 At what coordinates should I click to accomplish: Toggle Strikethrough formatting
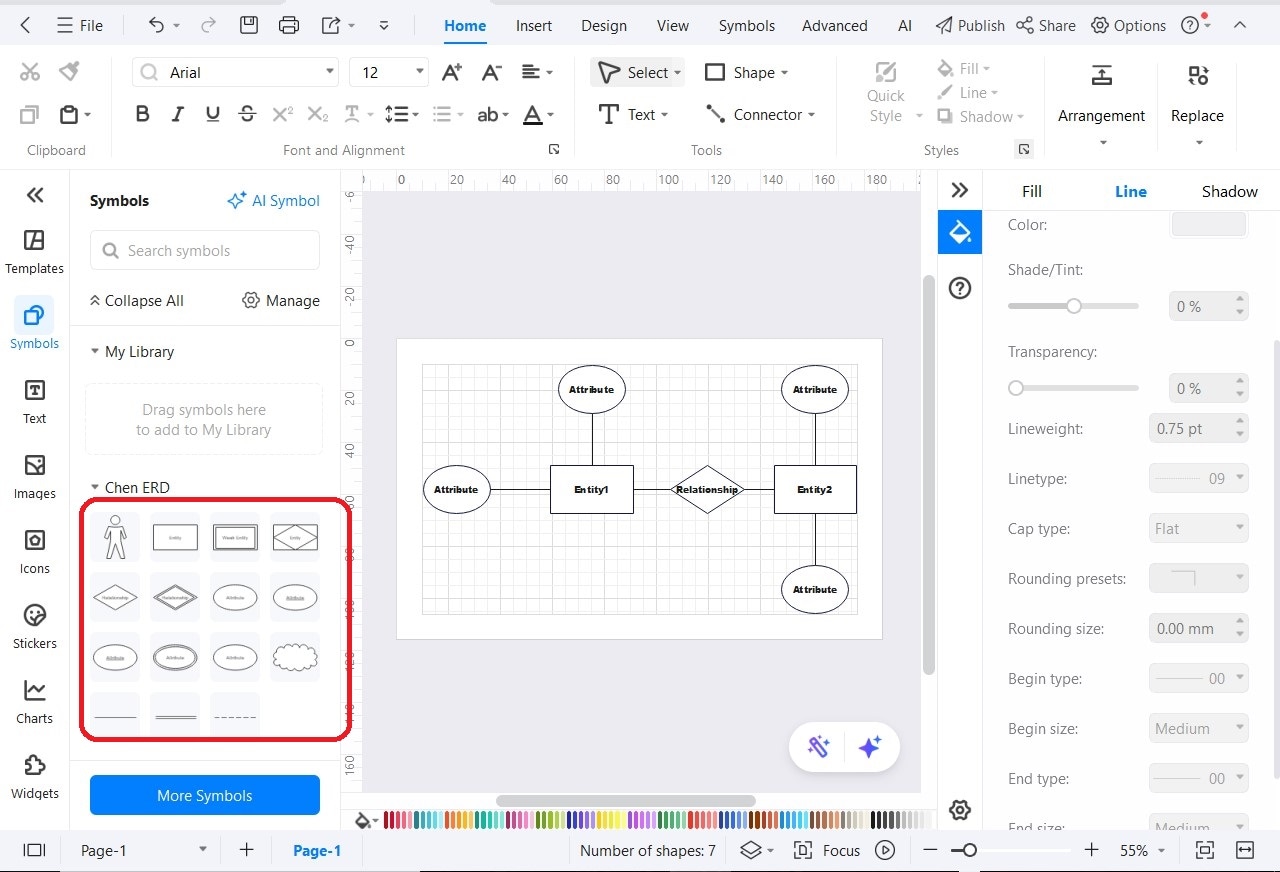click(247, 114)
